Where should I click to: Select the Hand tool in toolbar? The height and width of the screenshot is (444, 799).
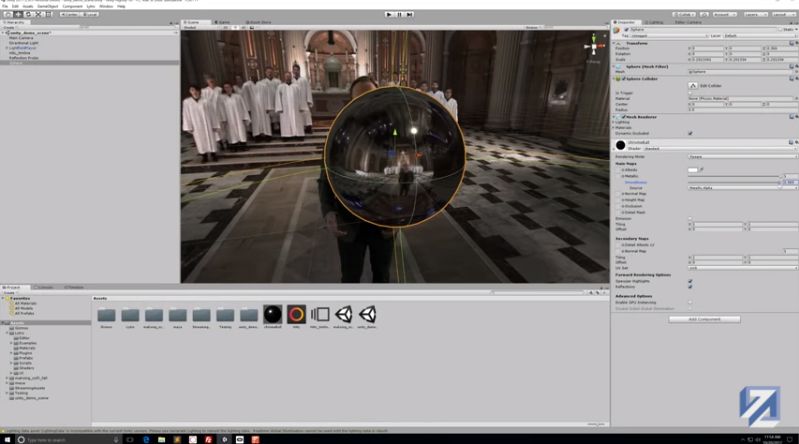point(8,14)
